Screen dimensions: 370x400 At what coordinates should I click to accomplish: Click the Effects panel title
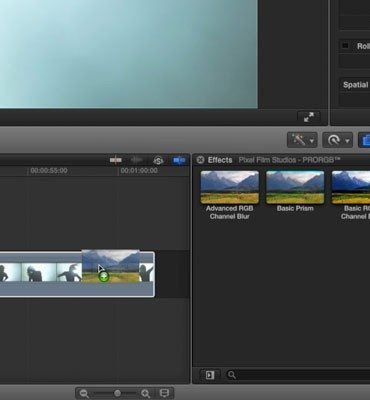220,160
